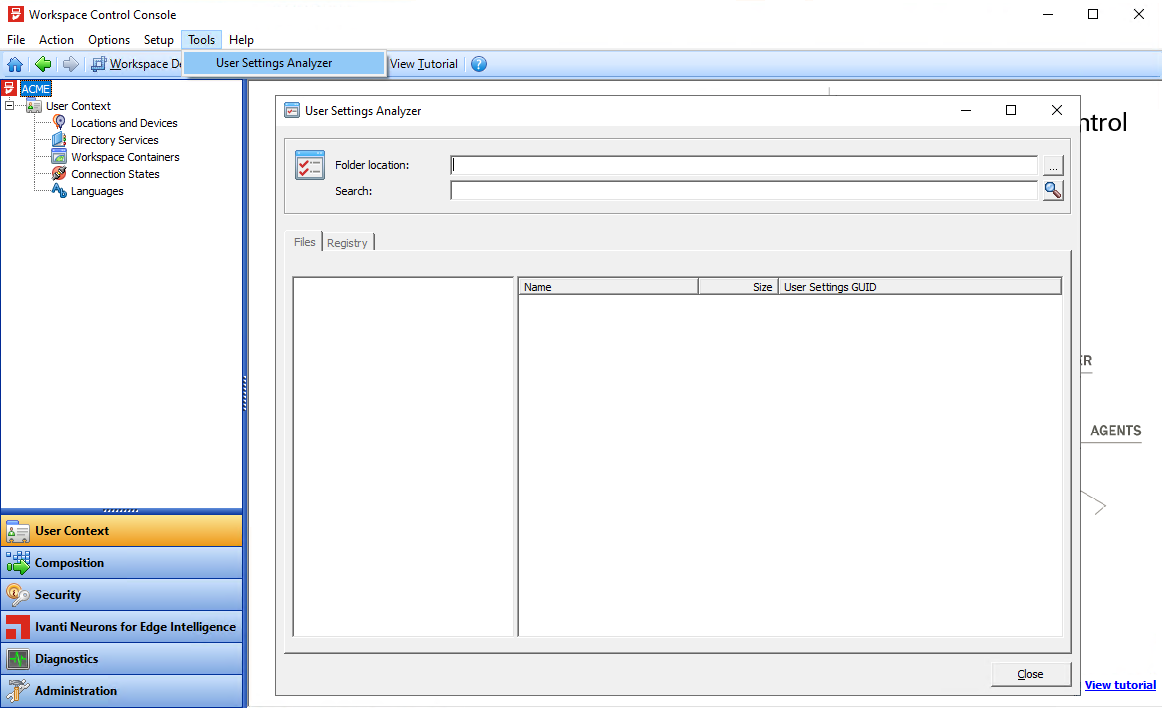
Task: Collapse the User Context tree node
Action: 9,106
